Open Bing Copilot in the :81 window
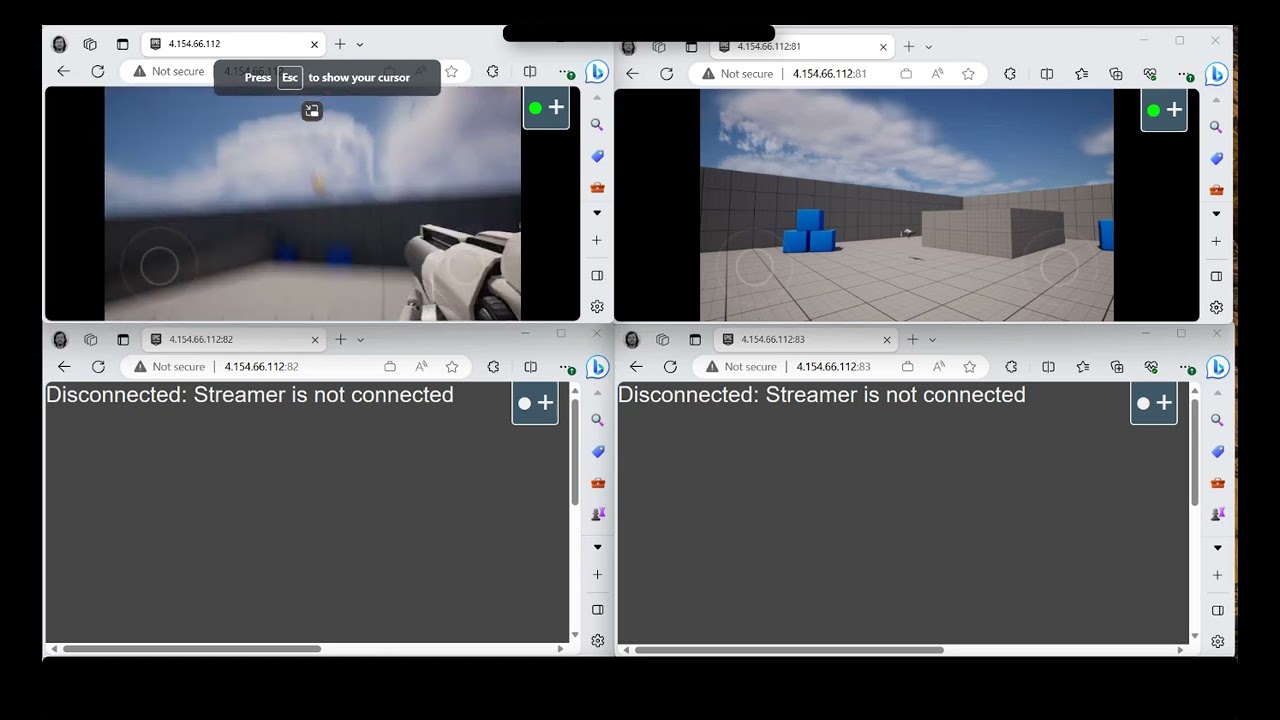The width and height of the screenshot is (1280, 720). click(x=1216, y=74)
